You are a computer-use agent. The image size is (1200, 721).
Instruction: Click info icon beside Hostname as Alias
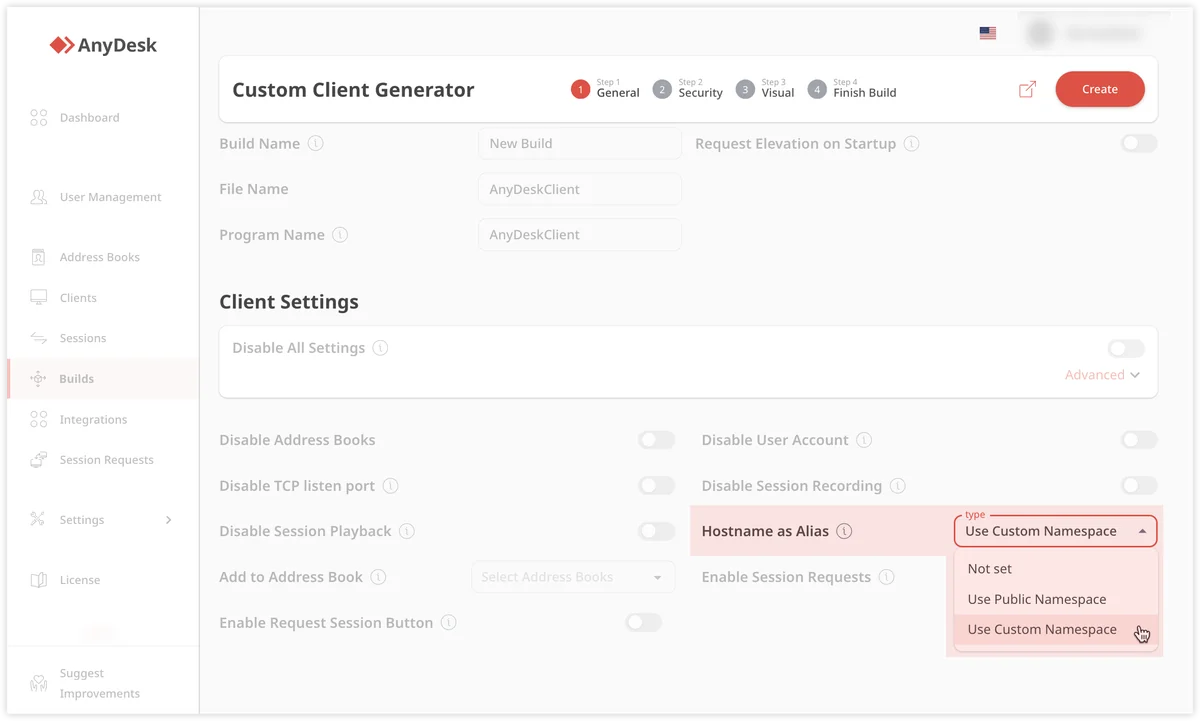tap(845, 531)
